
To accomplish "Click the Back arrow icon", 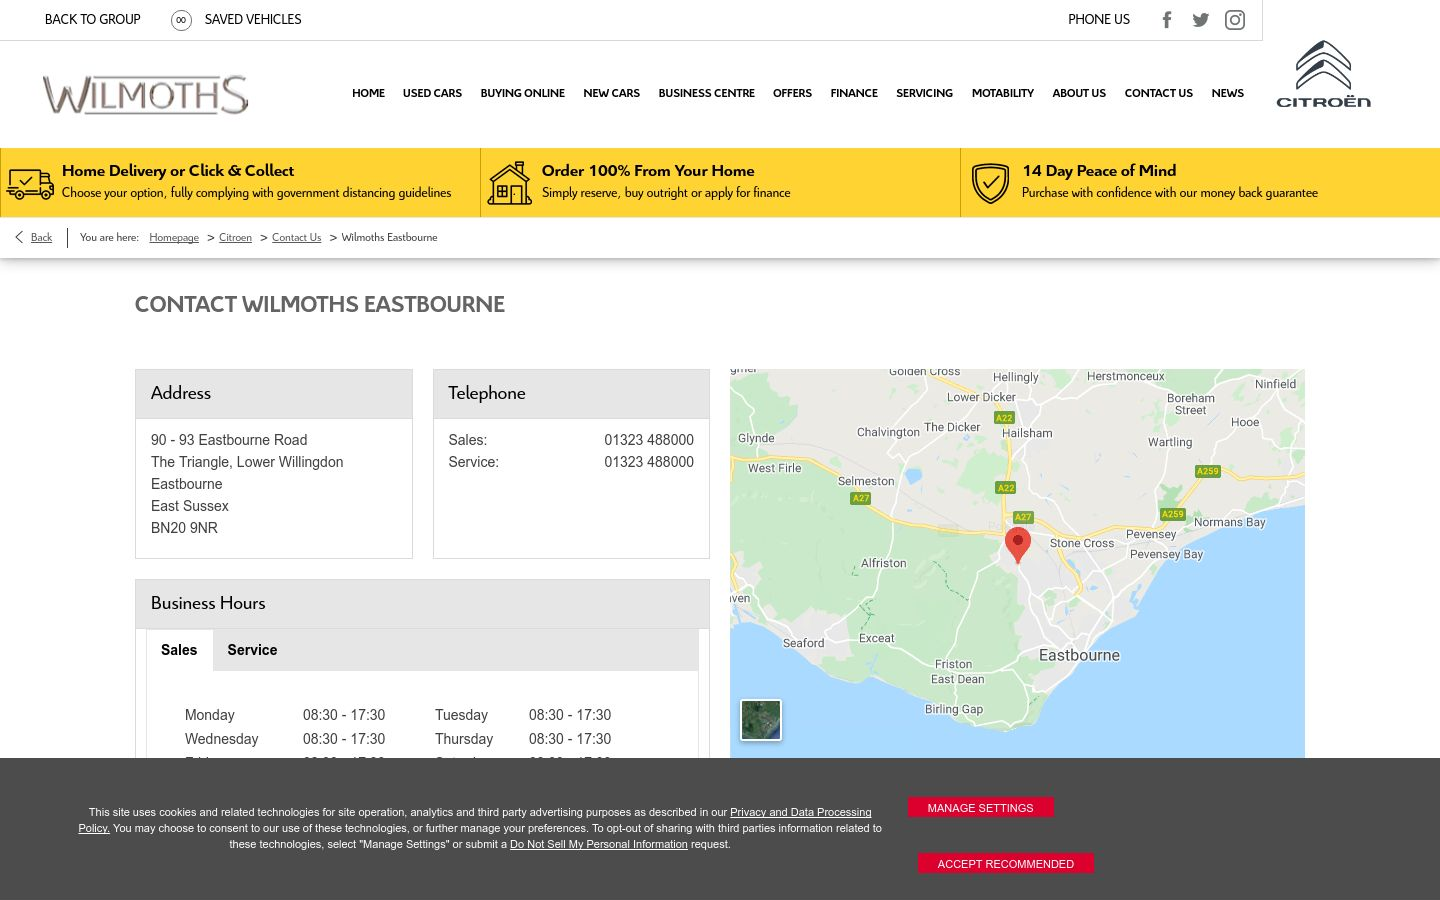I will click(19, 237).
